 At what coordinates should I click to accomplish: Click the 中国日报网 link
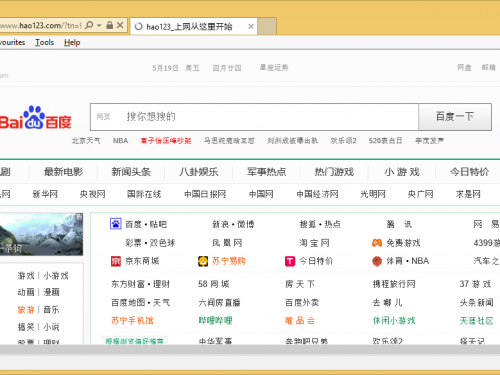(x=205, y=194)
